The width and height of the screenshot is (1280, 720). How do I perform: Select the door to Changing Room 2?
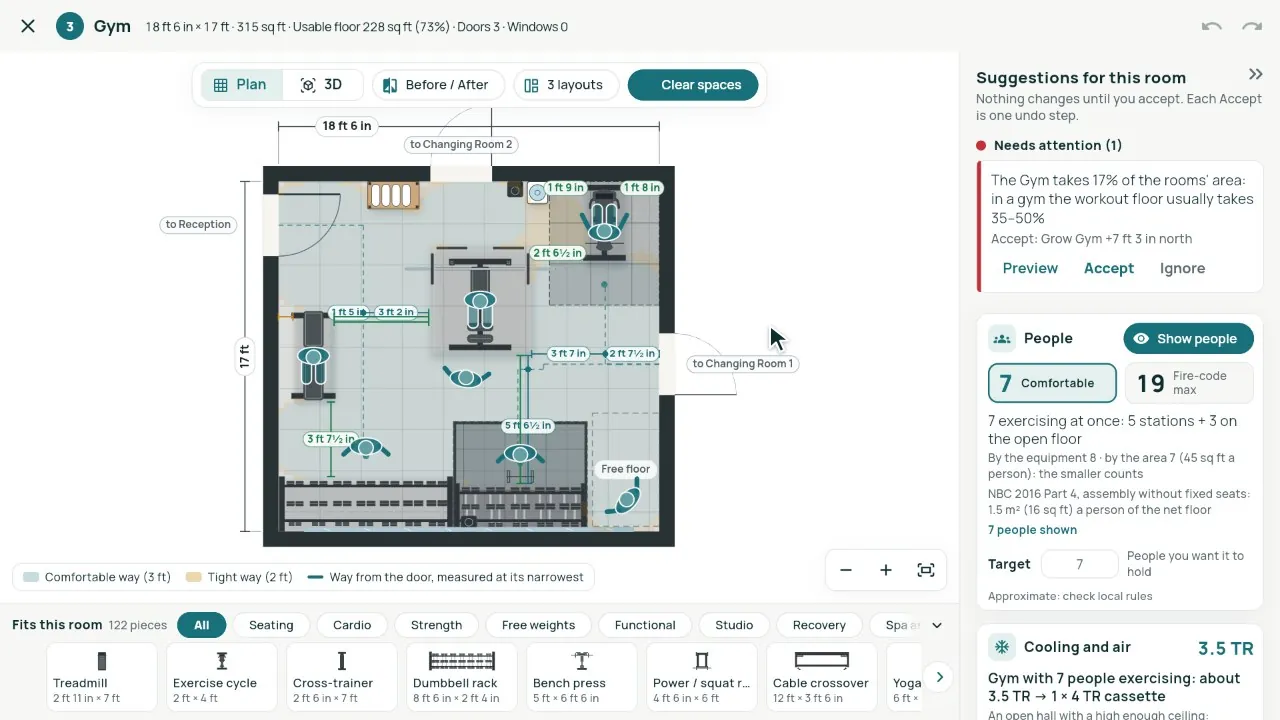point(461,145)
